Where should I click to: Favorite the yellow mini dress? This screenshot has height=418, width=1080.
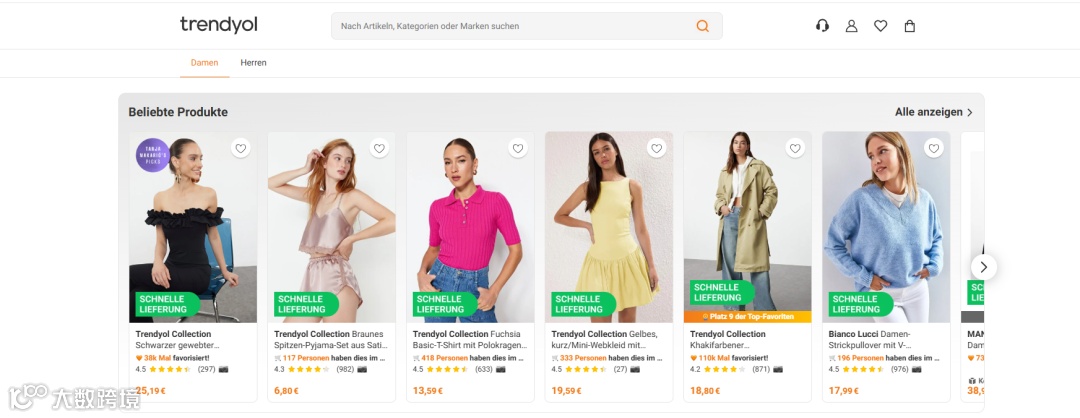point(656,148)
